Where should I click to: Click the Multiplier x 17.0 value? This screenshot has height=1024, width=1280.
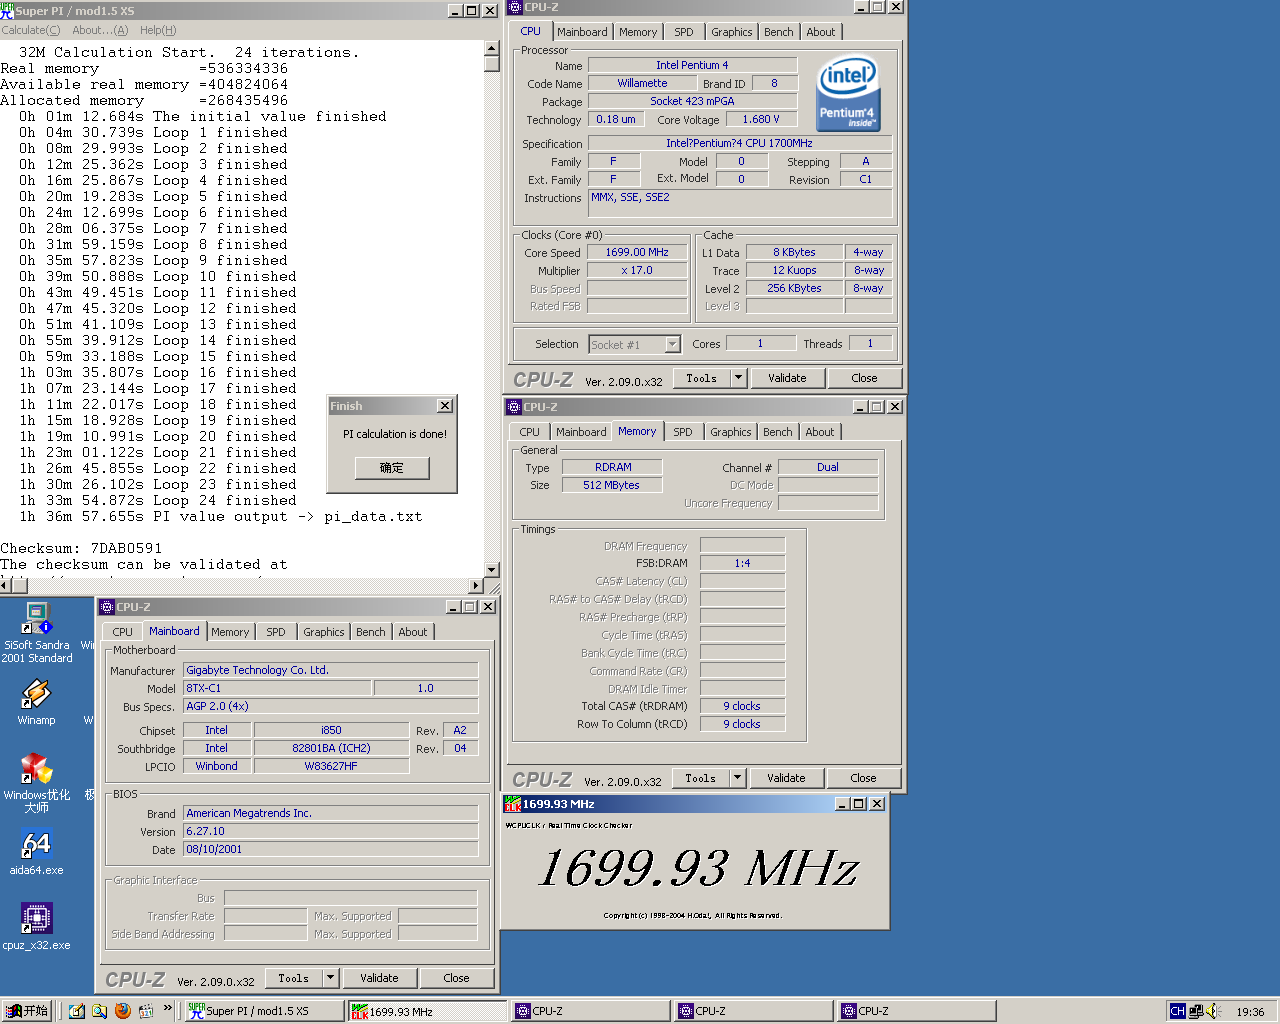tap(637, 270)
